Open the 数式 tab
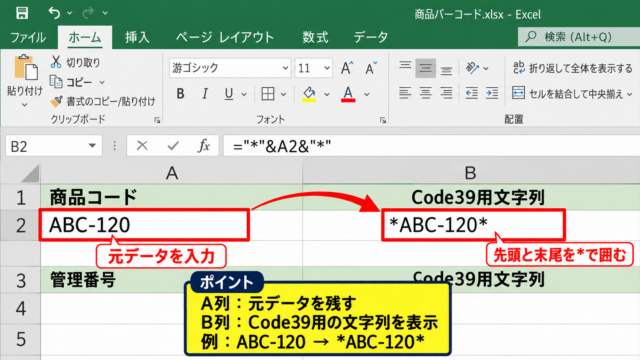Viewport: 640px width, 360px height. pos(315,38)
